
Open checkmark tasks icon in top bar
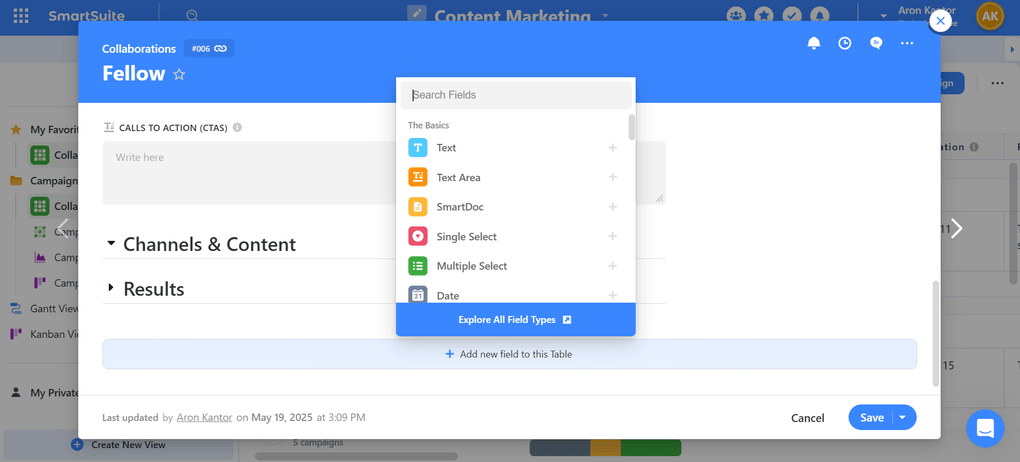(792, 16)
